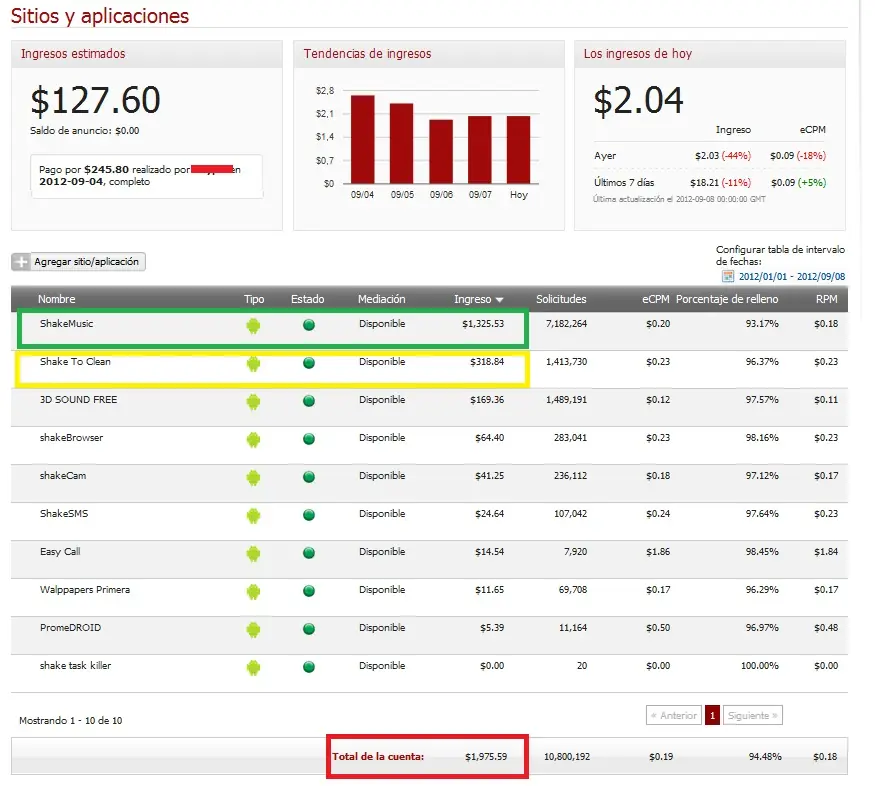Image resolution: width=875 pixels, height=786 pixels.
Task: Click the Hoy bar in income chart
Action: click(518, 150)
